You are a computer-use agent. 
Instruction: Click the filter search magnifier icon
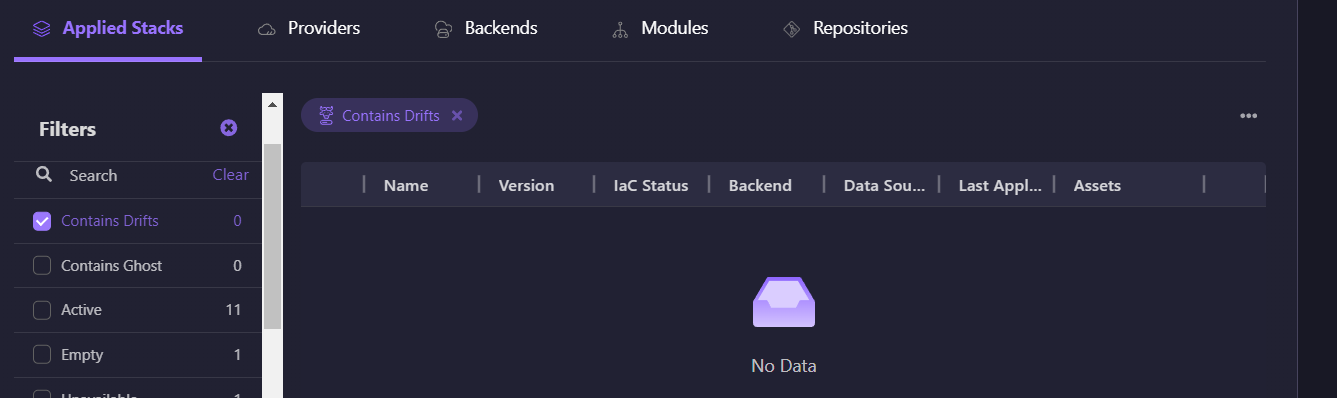pyautogui.click(x=44, y=174)
